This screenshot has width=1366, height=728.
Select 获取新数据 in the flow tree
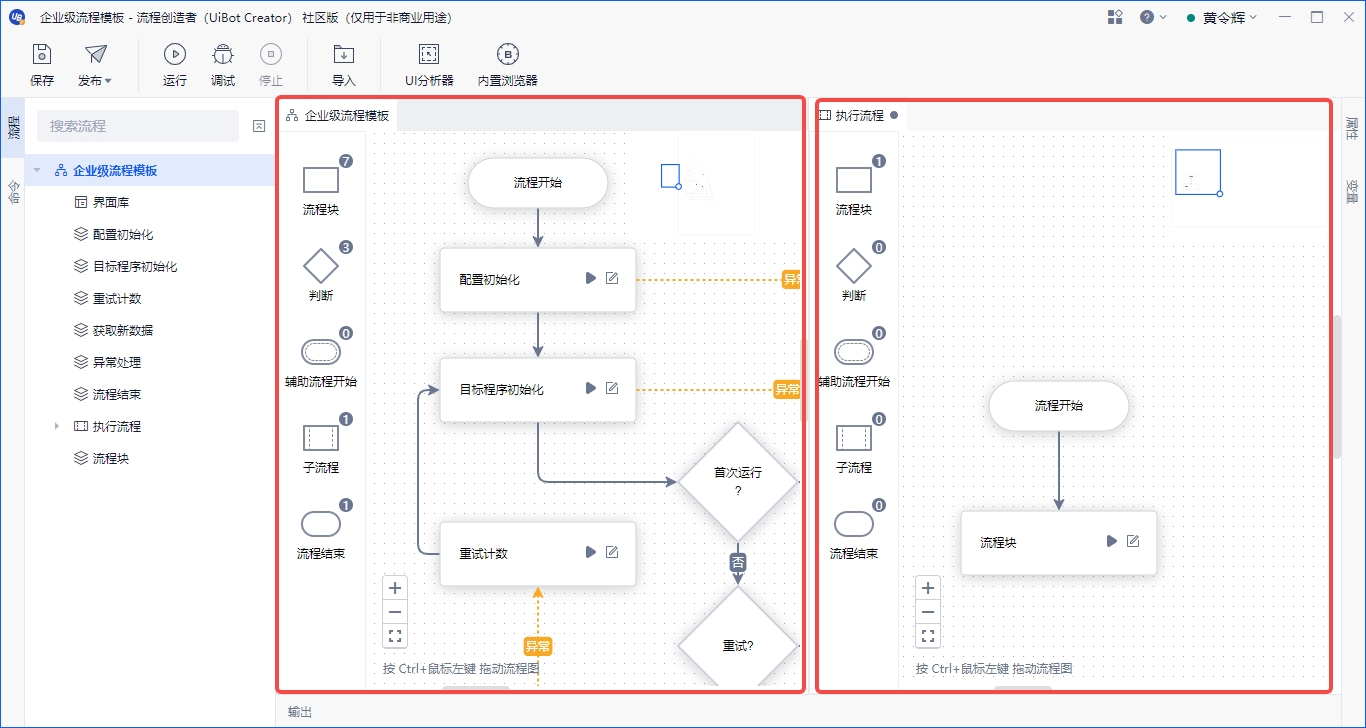tap(123, 330)
